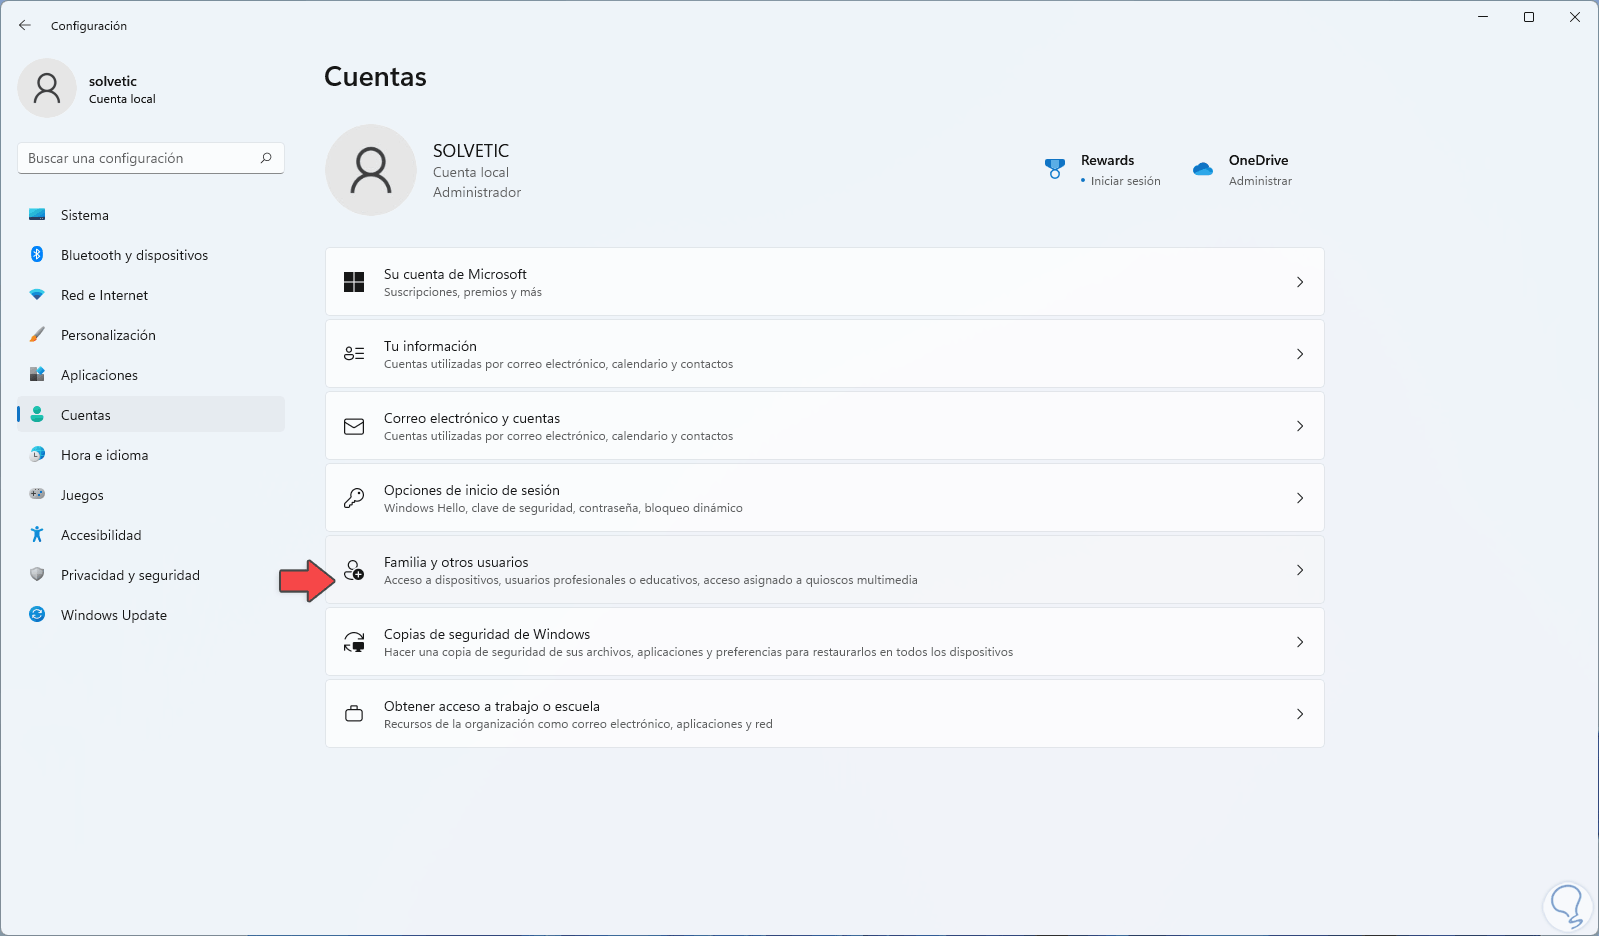
Task: Click the SOLVETIC profile avatar picture
Action: click(x=371, y=170)
